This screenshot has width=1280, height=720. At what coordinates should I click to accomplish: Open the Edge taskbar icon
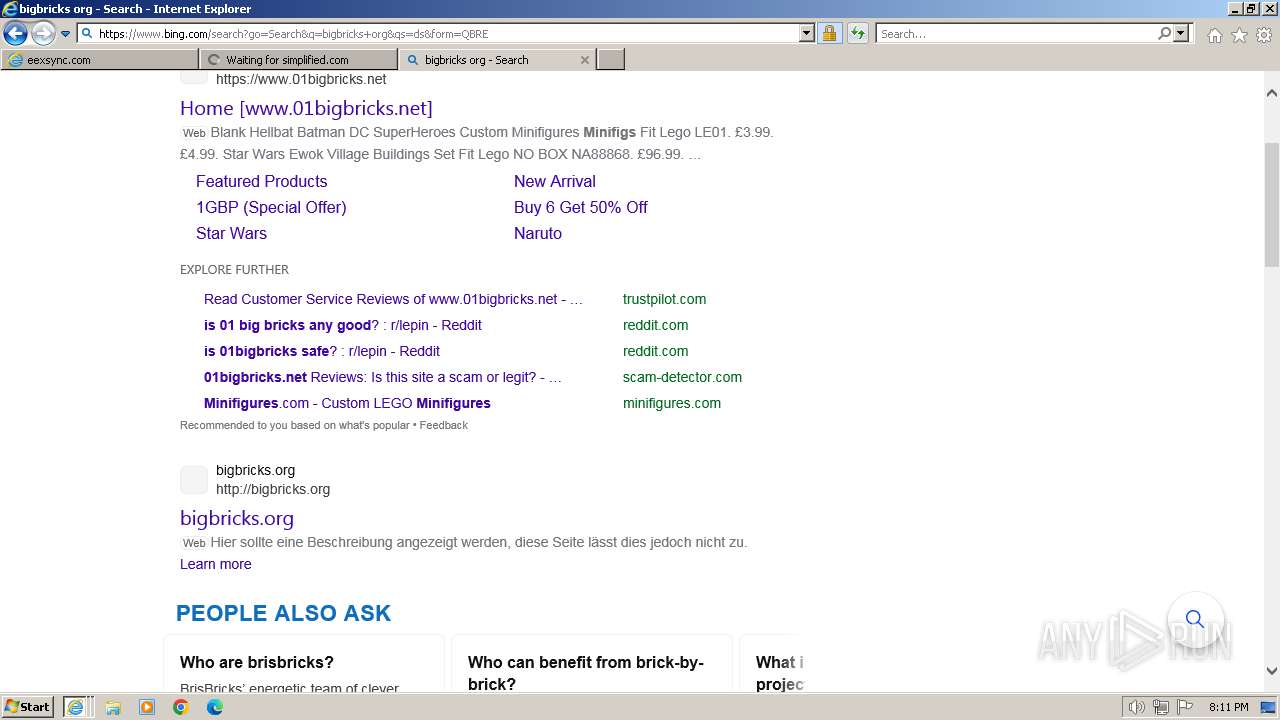point(214,707)
